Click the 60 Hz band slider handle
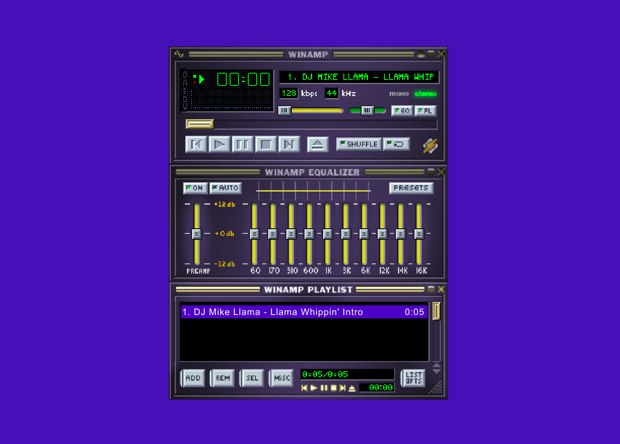 pos(254,234)
